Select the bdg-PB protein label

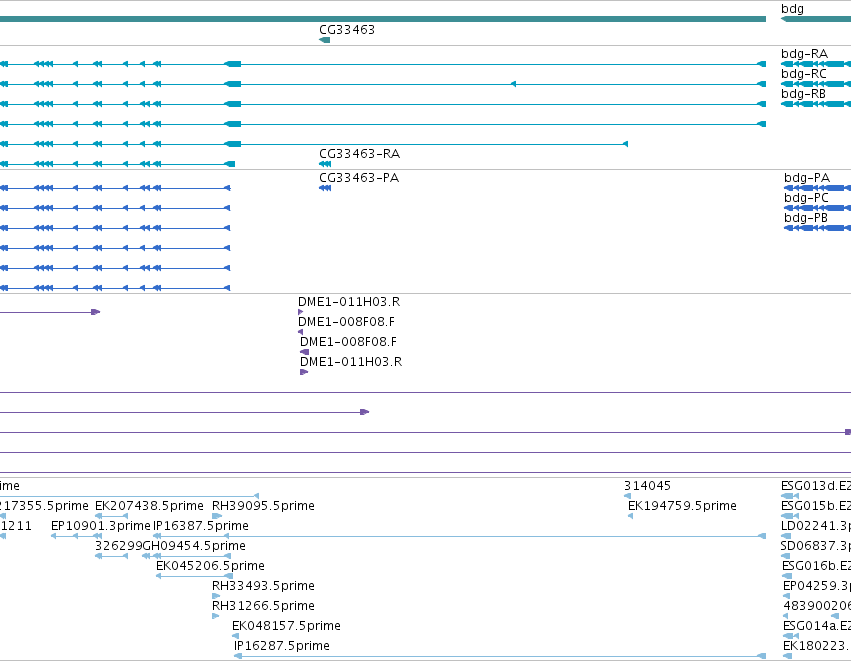click(x=806, y=218)
